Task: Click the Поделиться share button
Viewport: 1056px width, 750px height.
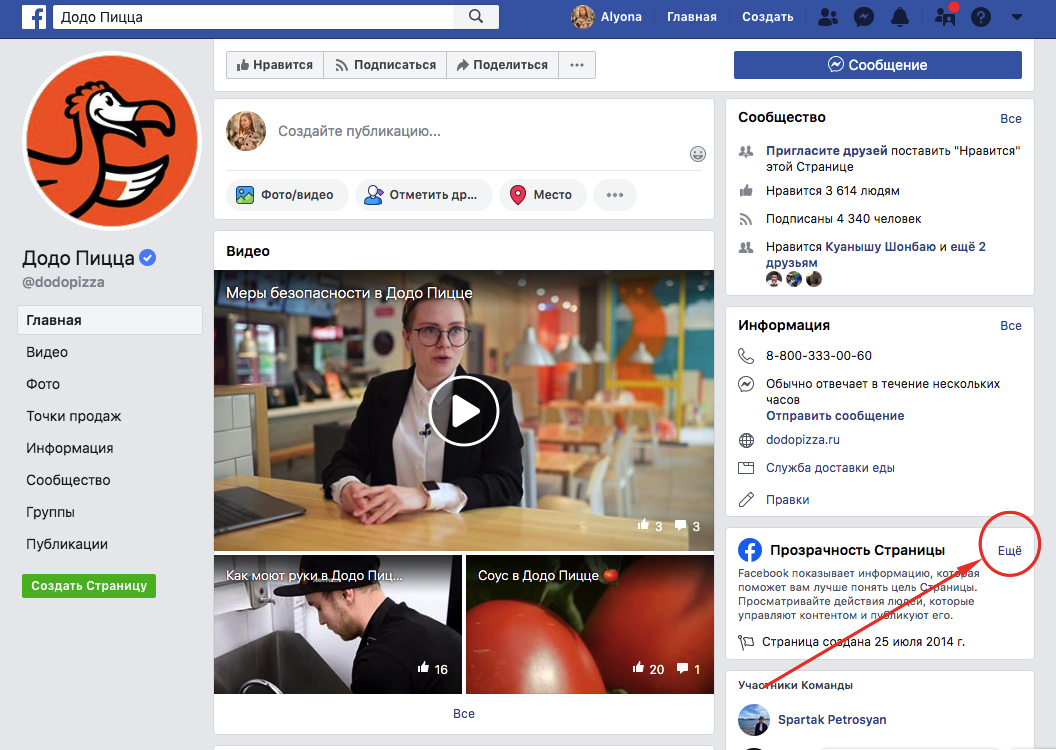Action: (502, 65)
